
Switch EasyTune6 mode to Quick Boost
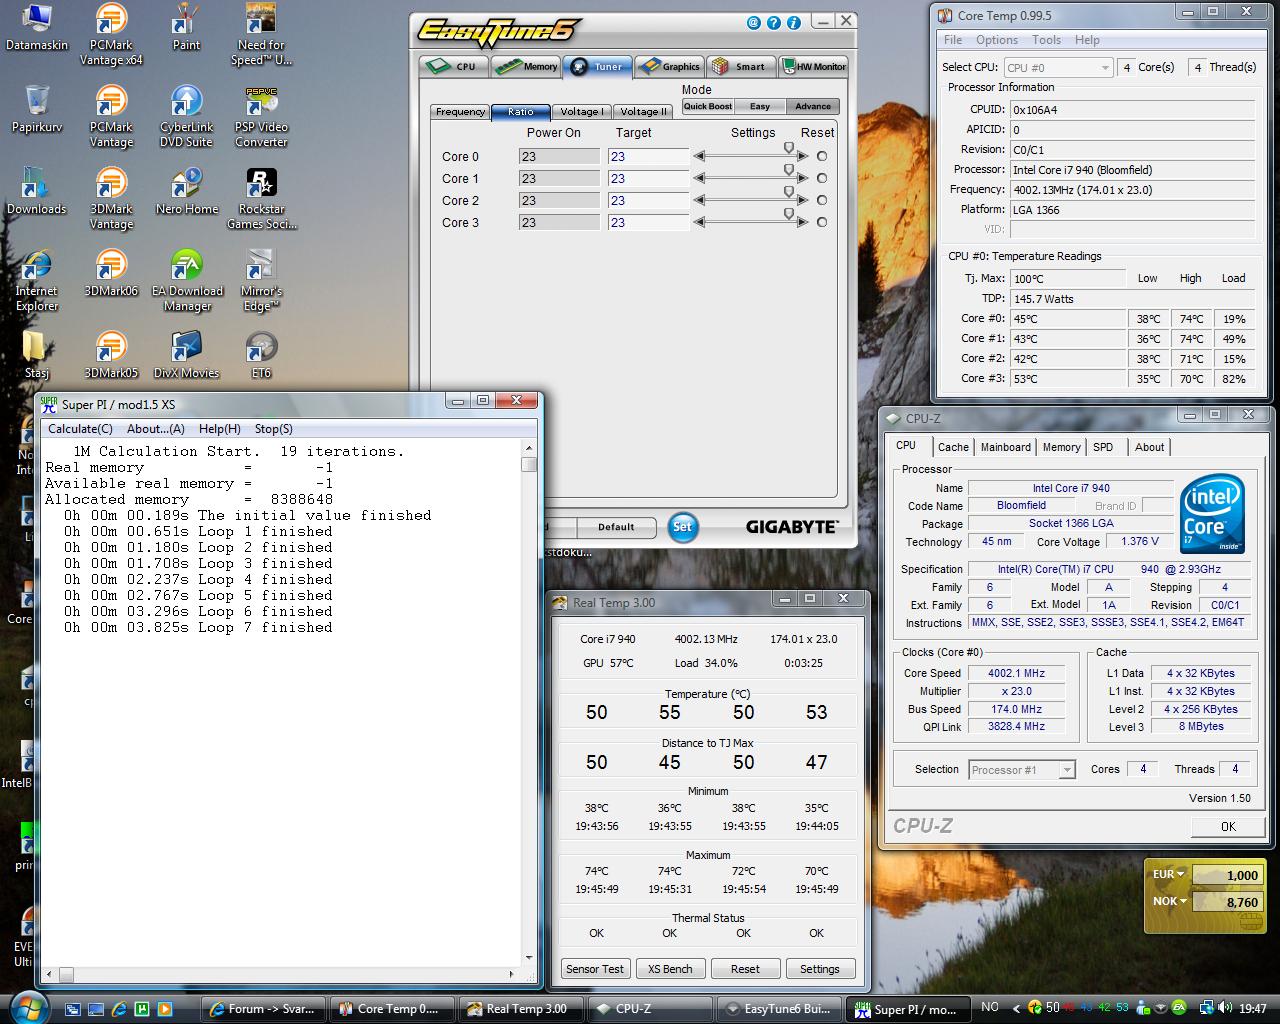(x=708, y=106)
